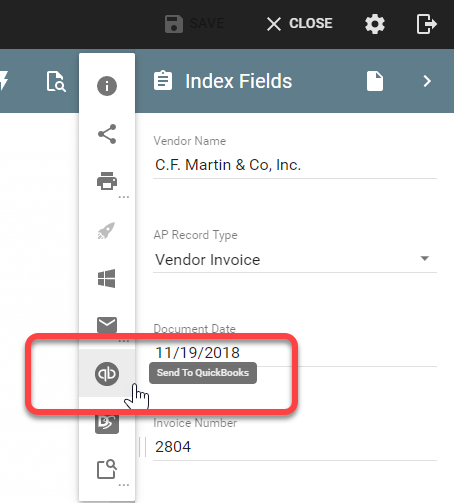Viewport: 454px width, 503px height.
Task: Open the settings gear icon
Action: click(375, 24)
